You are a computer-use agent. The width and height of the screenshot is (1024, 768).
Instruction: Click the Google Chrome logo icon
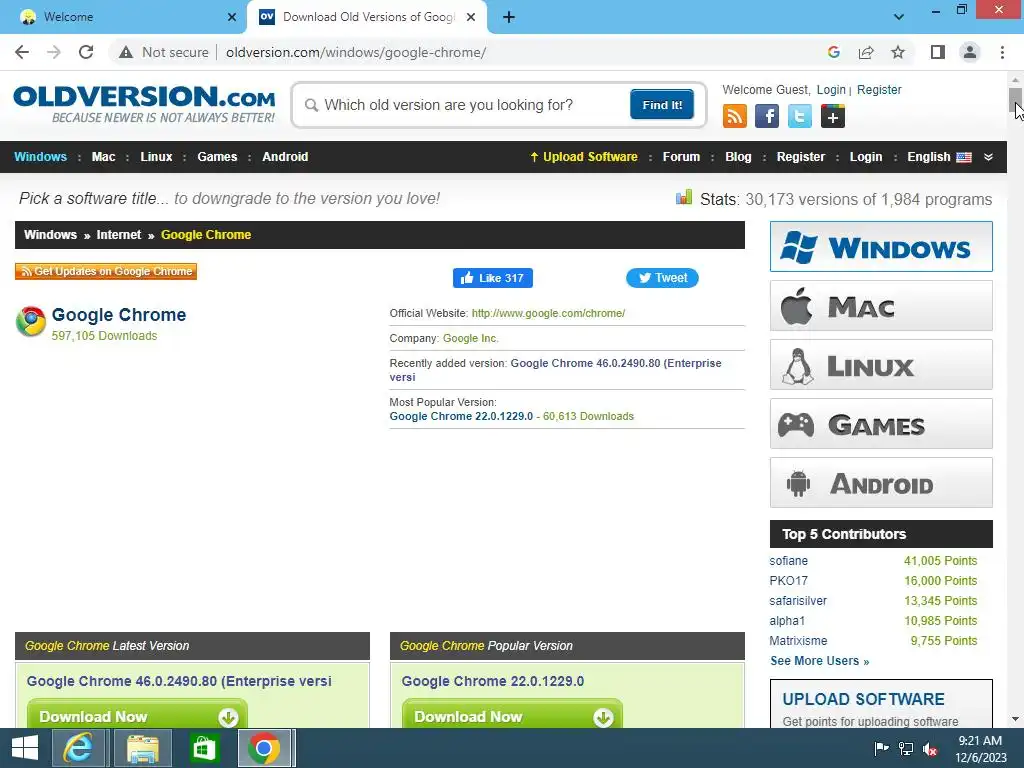(31, 321)
